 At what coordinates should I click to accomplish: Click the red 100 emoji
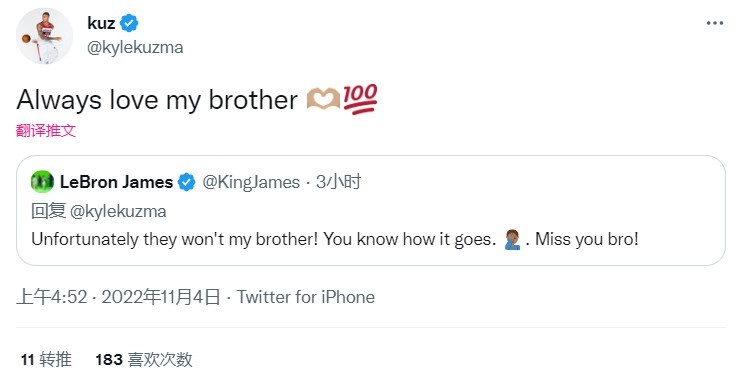coord(360,99)
